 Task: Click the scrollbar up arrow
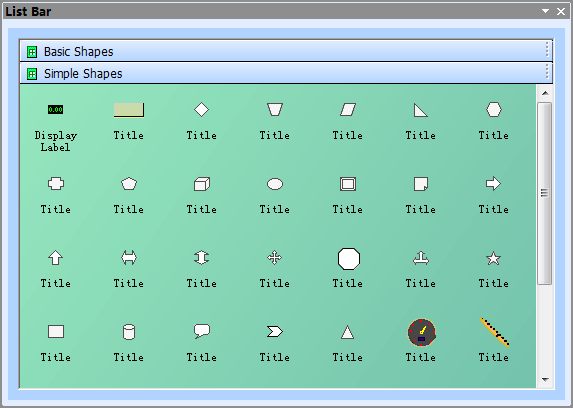click(545, 93)
